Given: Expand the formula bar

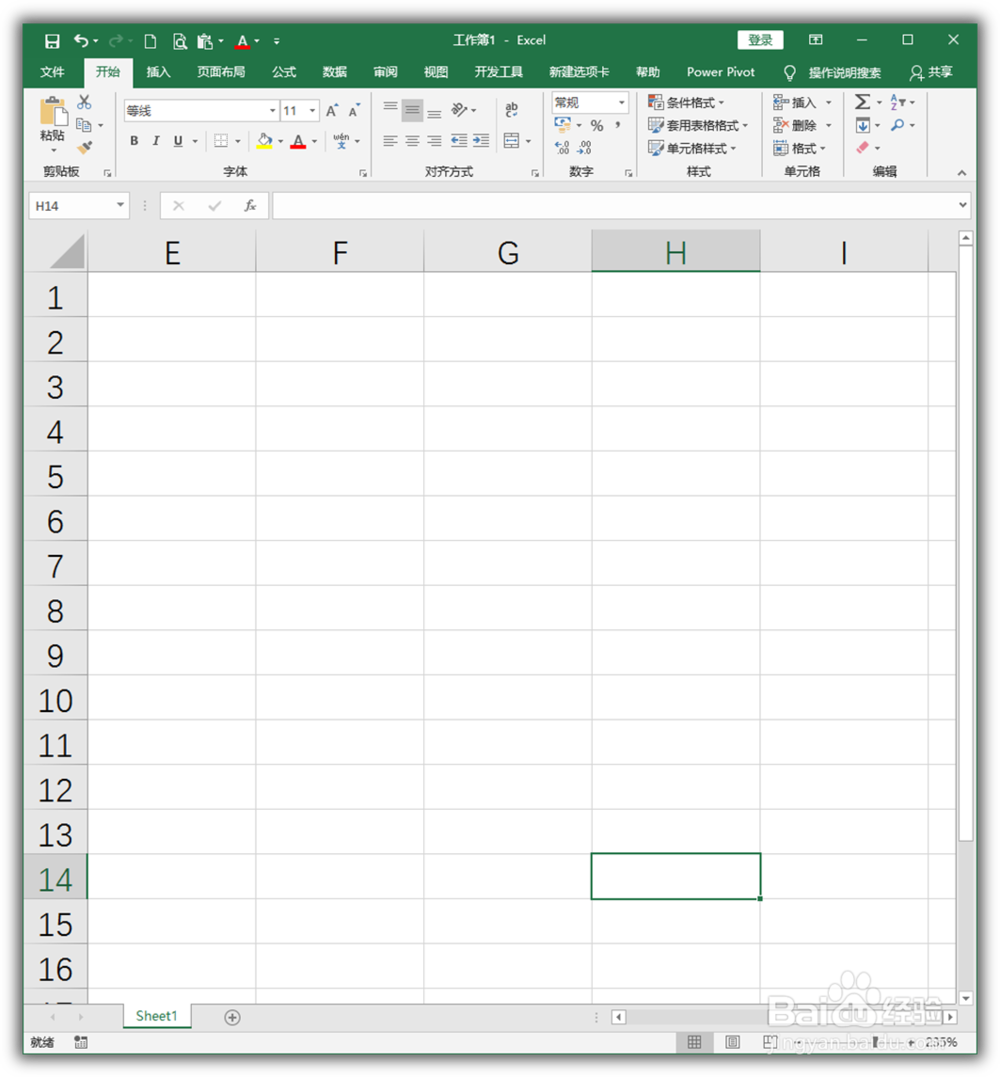Looking at the screenshot, I should (x=962, y=205).
